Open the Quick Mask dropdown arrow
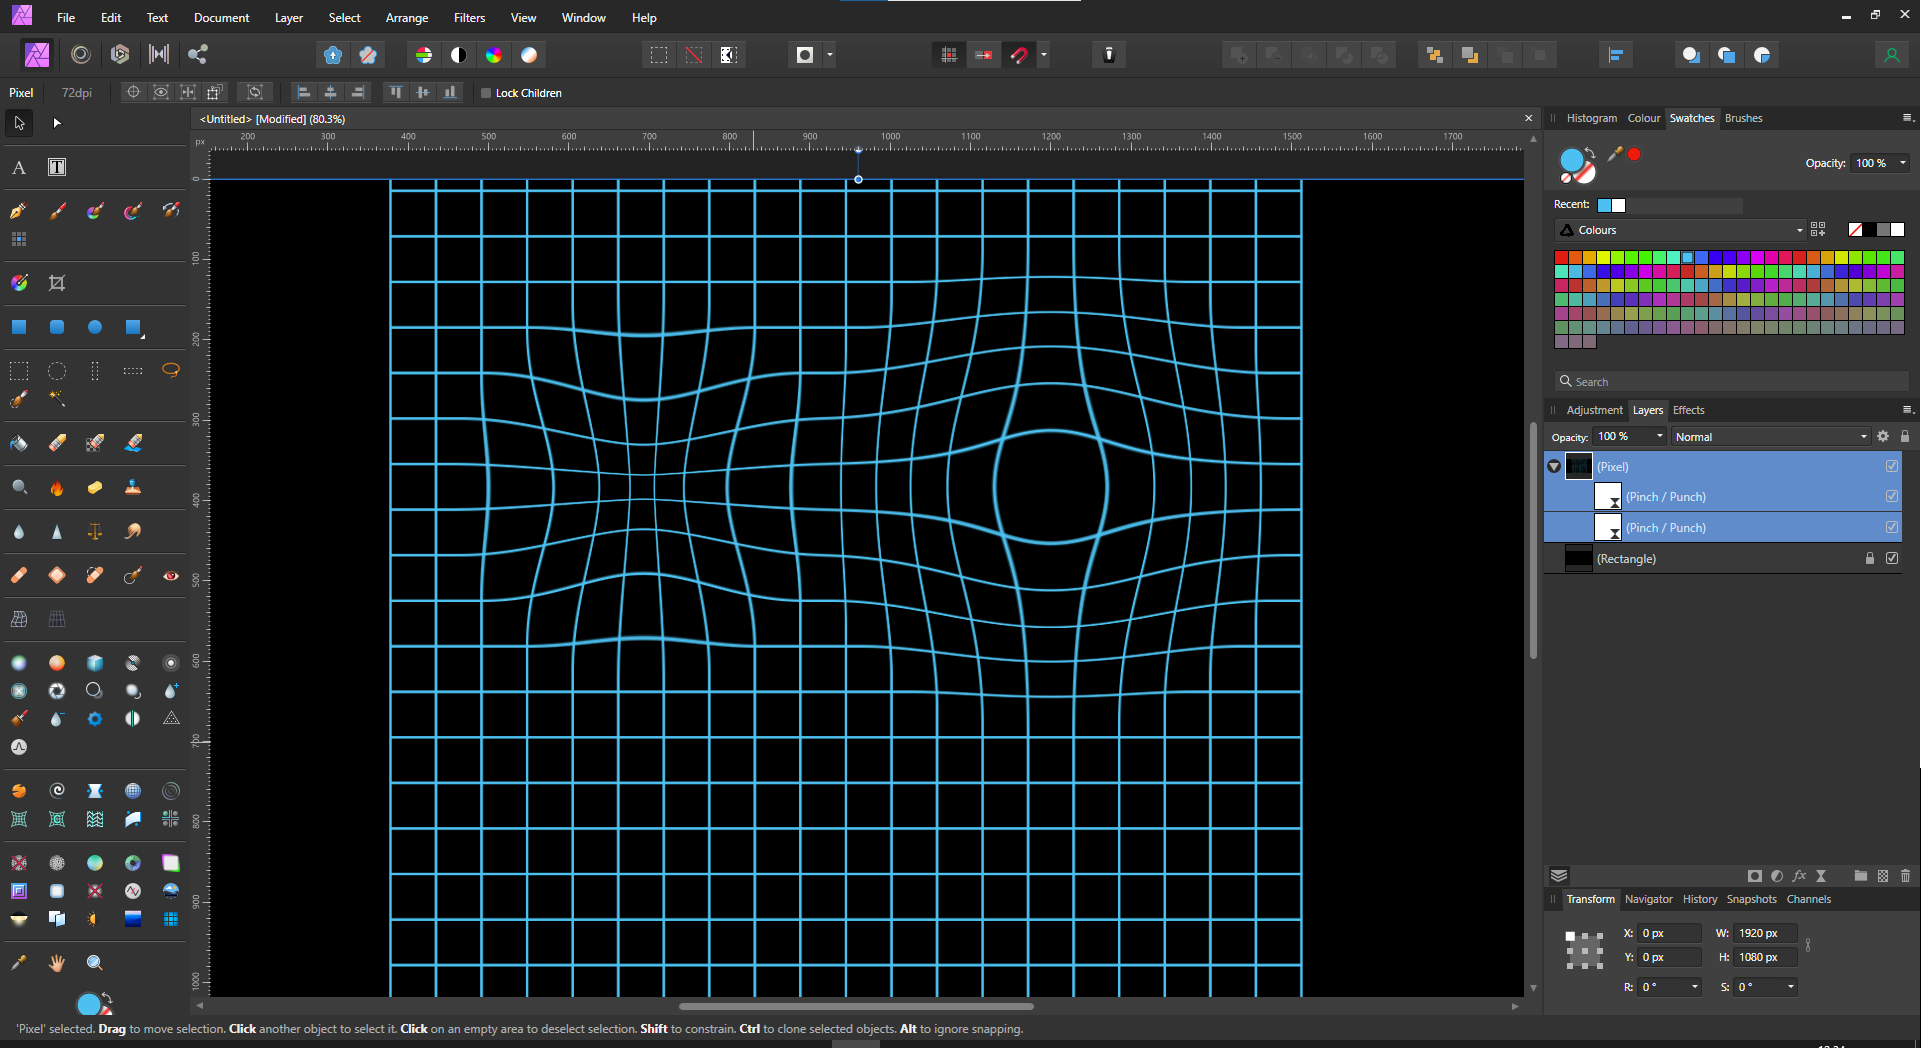 point(830,55)
